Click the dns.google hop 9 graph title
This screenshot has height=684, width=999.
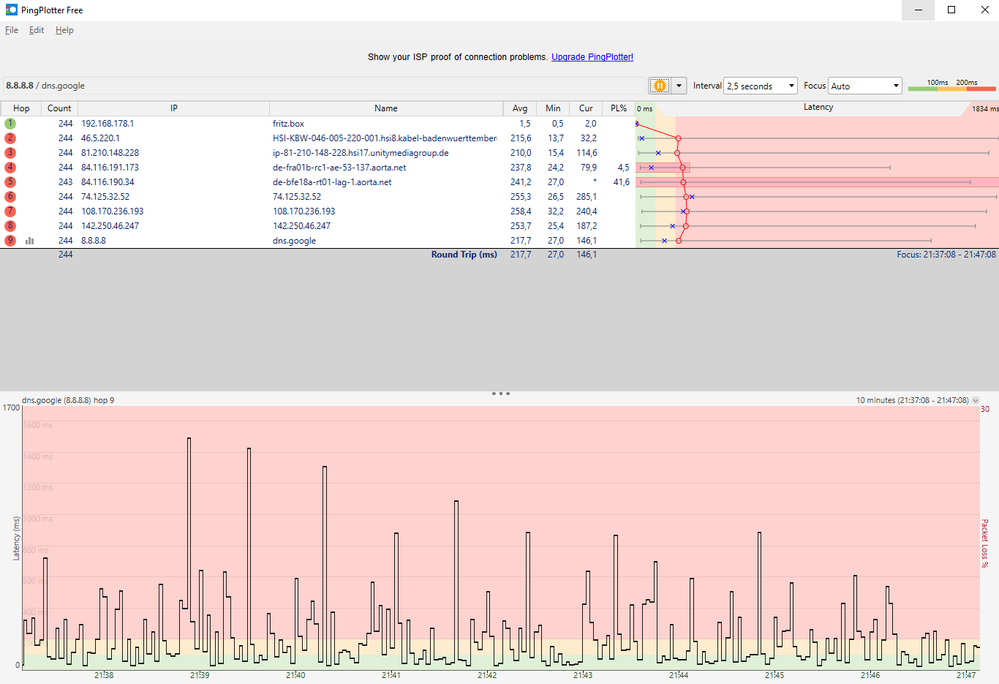(x=68, y=401)
